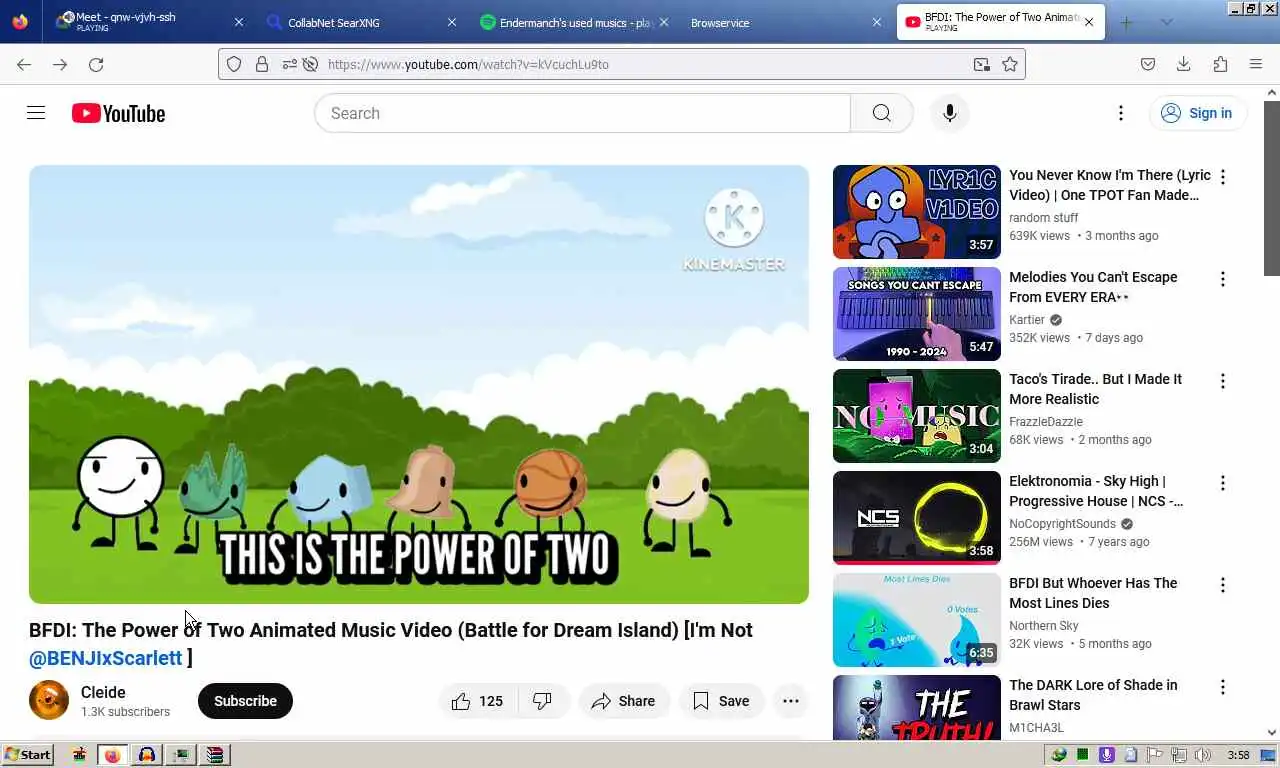Click the page vertical scrollbar thumb
1280x768 pixels.
click(1272, 187)
